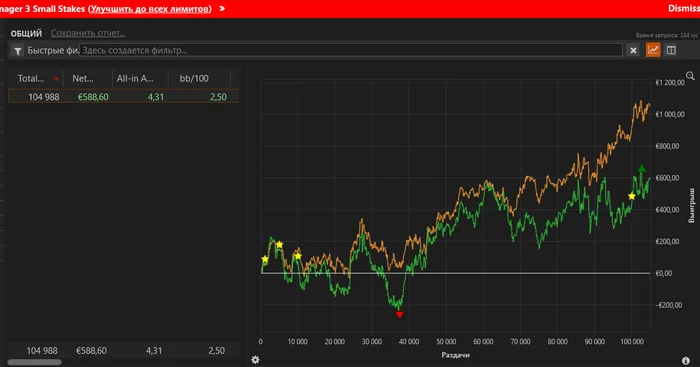
Task: Click the €1 000,00 axis label
Action: tap(670, 114)
